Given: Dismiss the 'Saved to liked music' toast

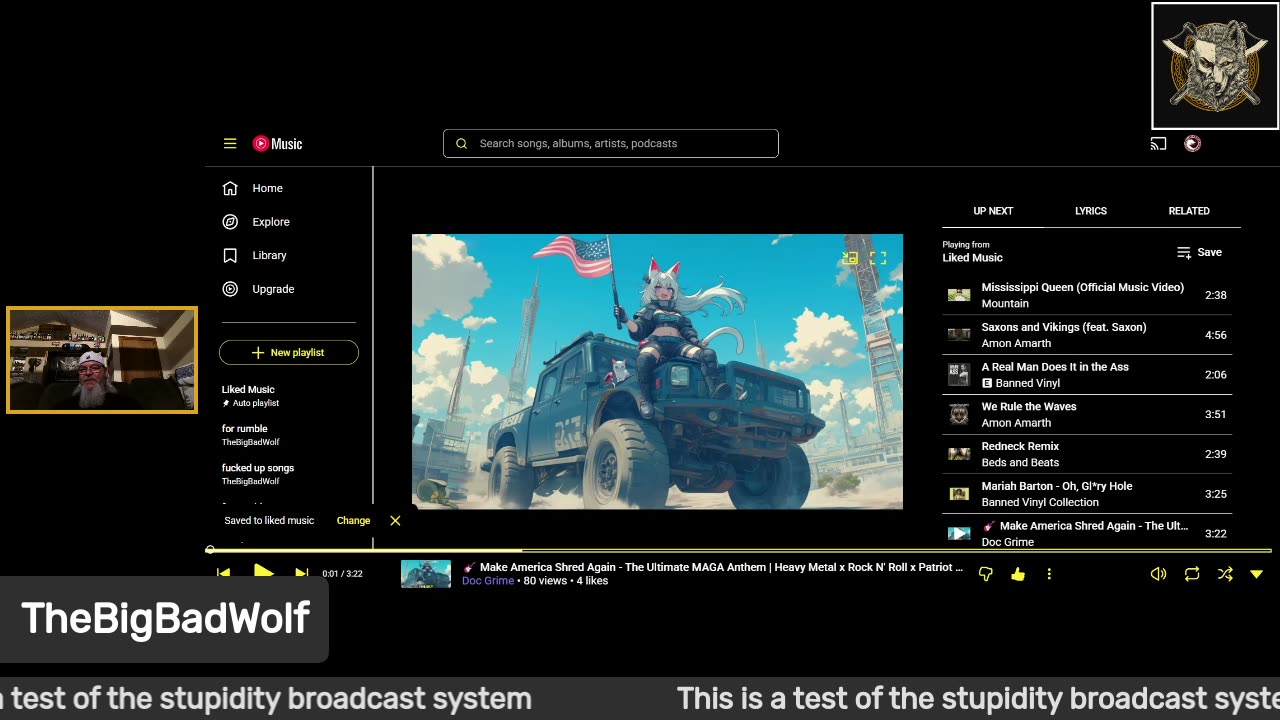Looking at the screenshot, I should tap(395, 521).
